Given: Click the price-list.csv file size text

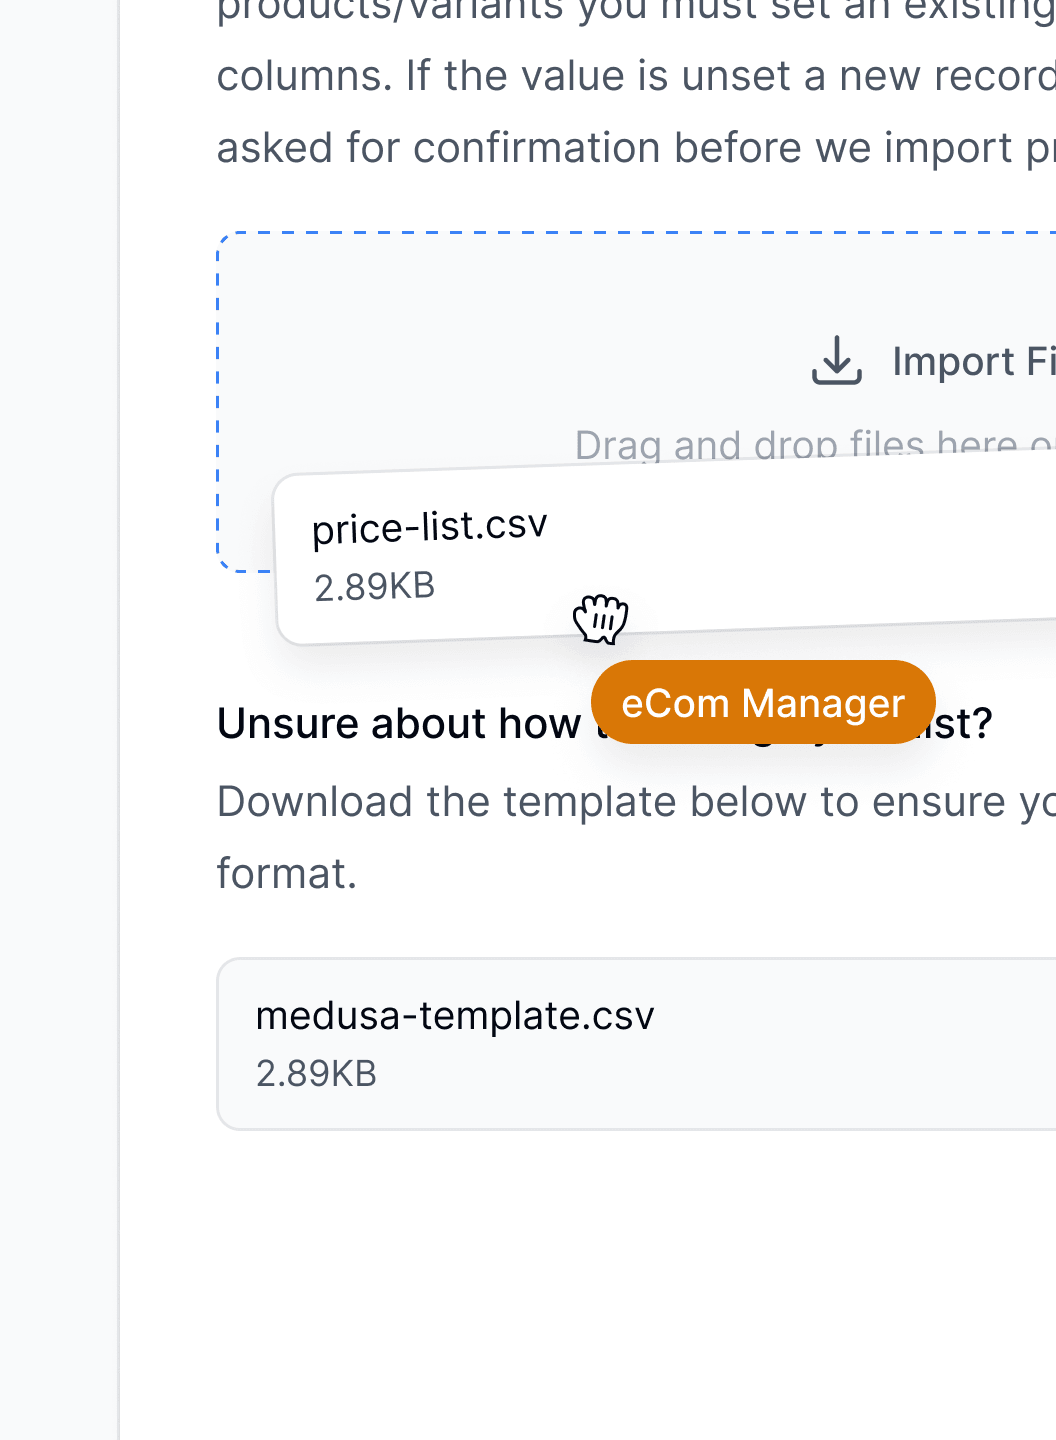Looking at the screenshot, I should point(375,587).
